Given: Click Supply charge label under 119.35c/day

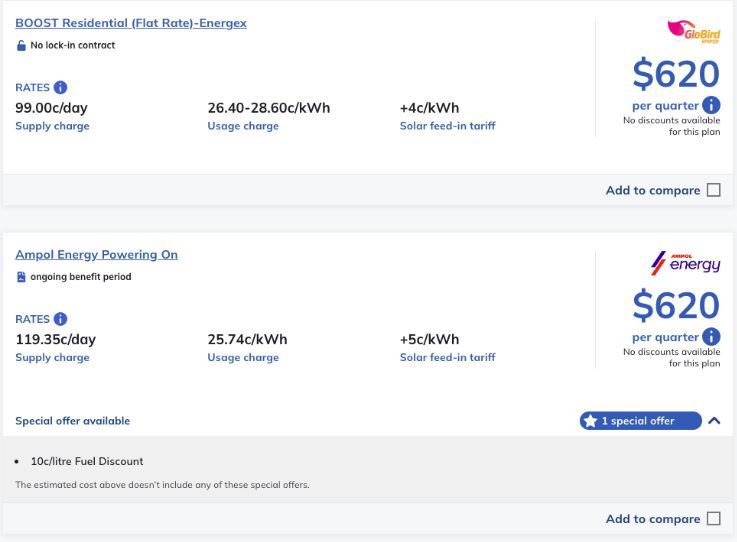Looking at the screenshot, I should [52, 357].
